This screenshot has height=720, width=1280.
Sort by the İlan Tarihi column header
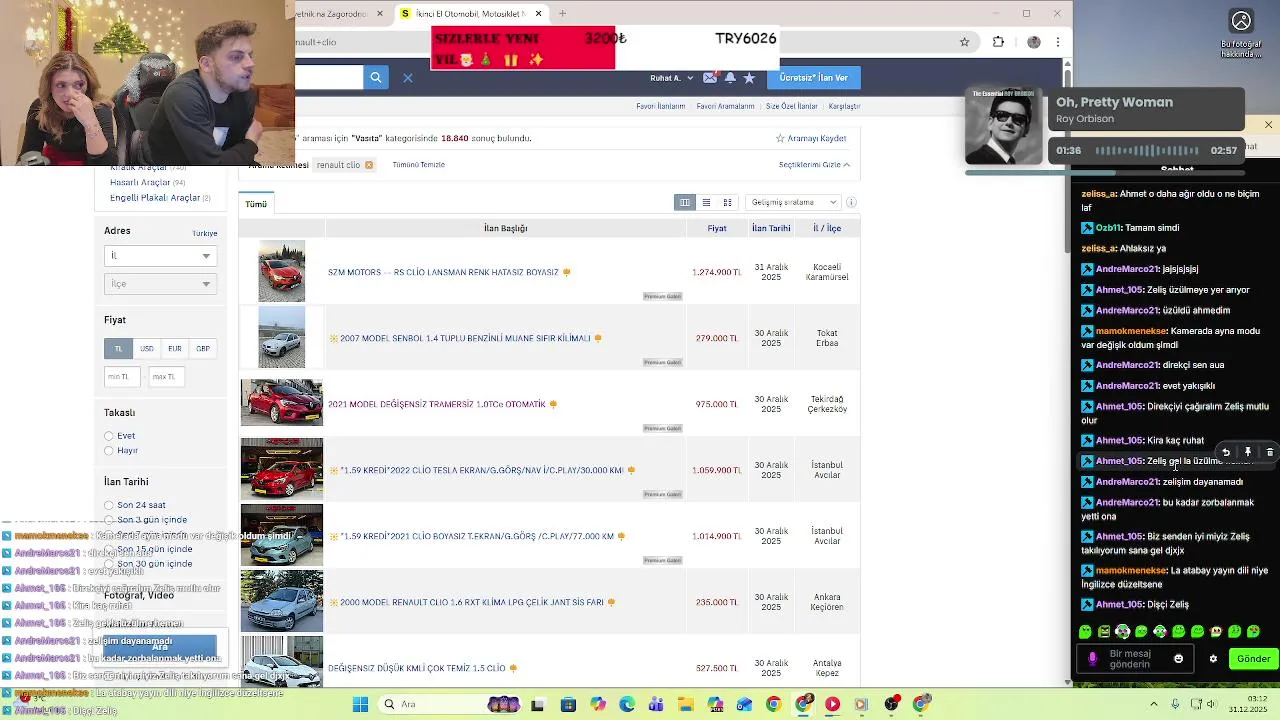click(771, 228)
